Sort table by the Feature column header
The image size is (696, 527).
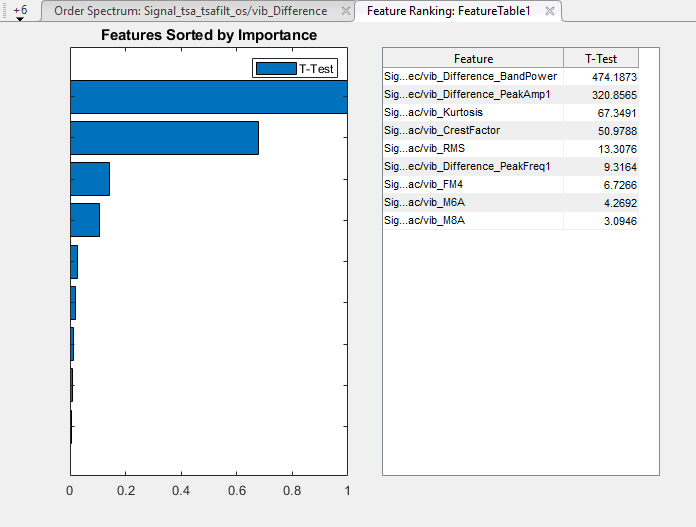point(473,59)
